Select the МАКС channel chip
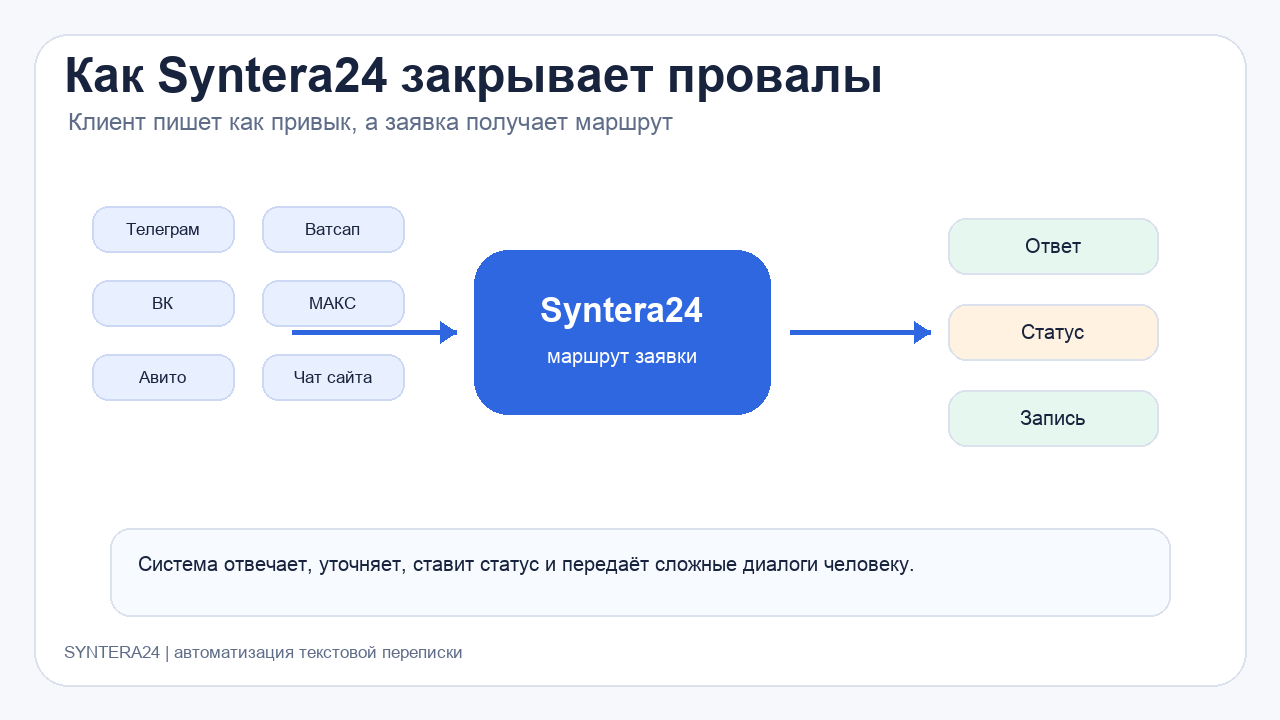Image resolution: width=1280 pixels, height=720 pixels. coord(333,303)
